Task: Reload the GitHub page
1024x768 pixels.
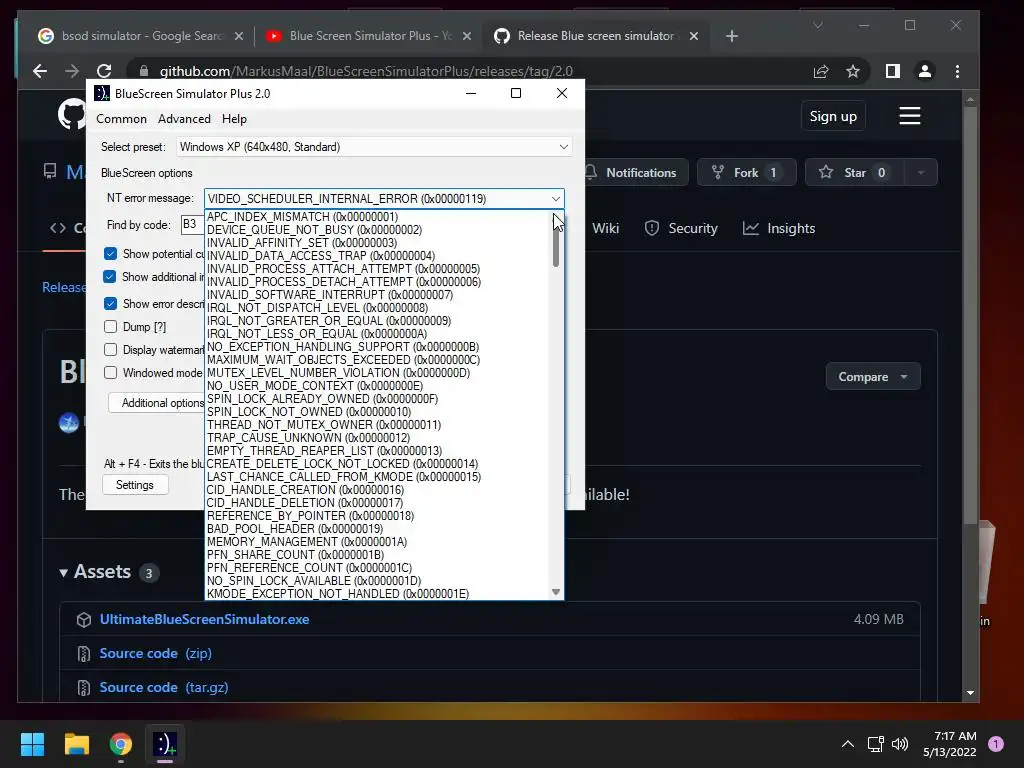Action: [104, 71]
